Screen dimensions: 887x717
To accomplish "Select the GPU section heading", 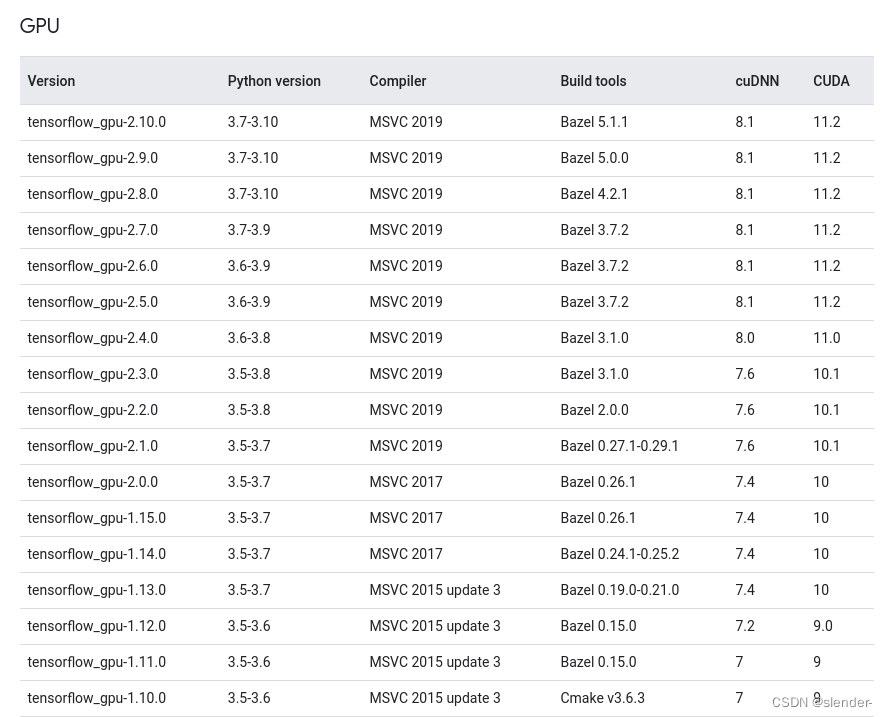I will coord(39,25).
